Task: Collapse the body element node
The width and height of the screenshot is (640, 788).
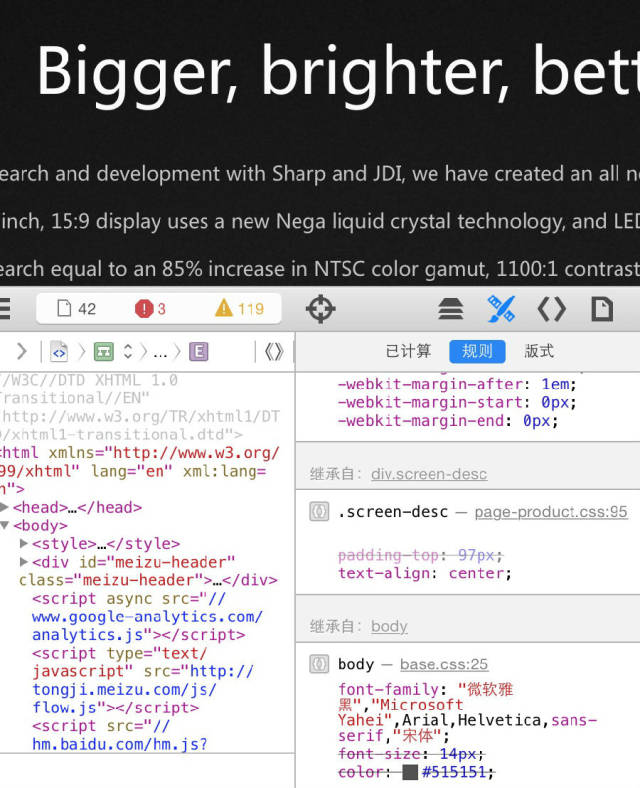Action: (5, 525)
